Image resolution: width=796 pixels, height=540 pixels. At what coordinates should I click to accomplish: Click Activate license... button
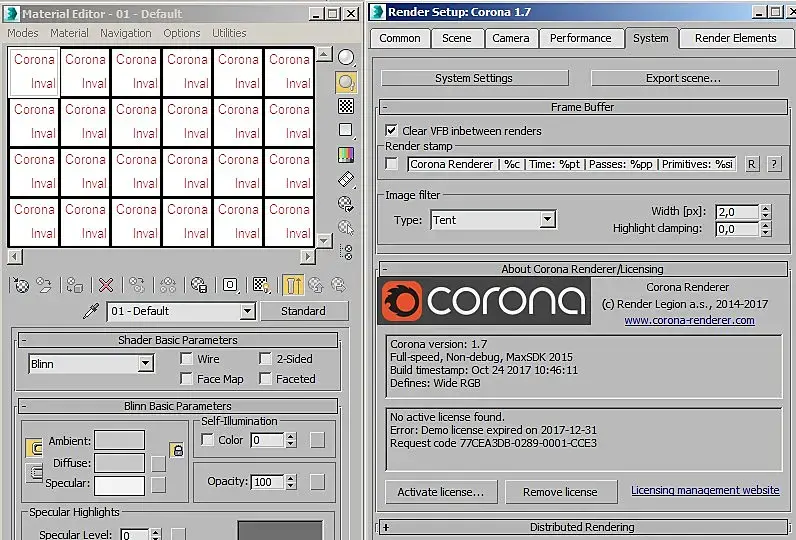click(x=441, y=492)
